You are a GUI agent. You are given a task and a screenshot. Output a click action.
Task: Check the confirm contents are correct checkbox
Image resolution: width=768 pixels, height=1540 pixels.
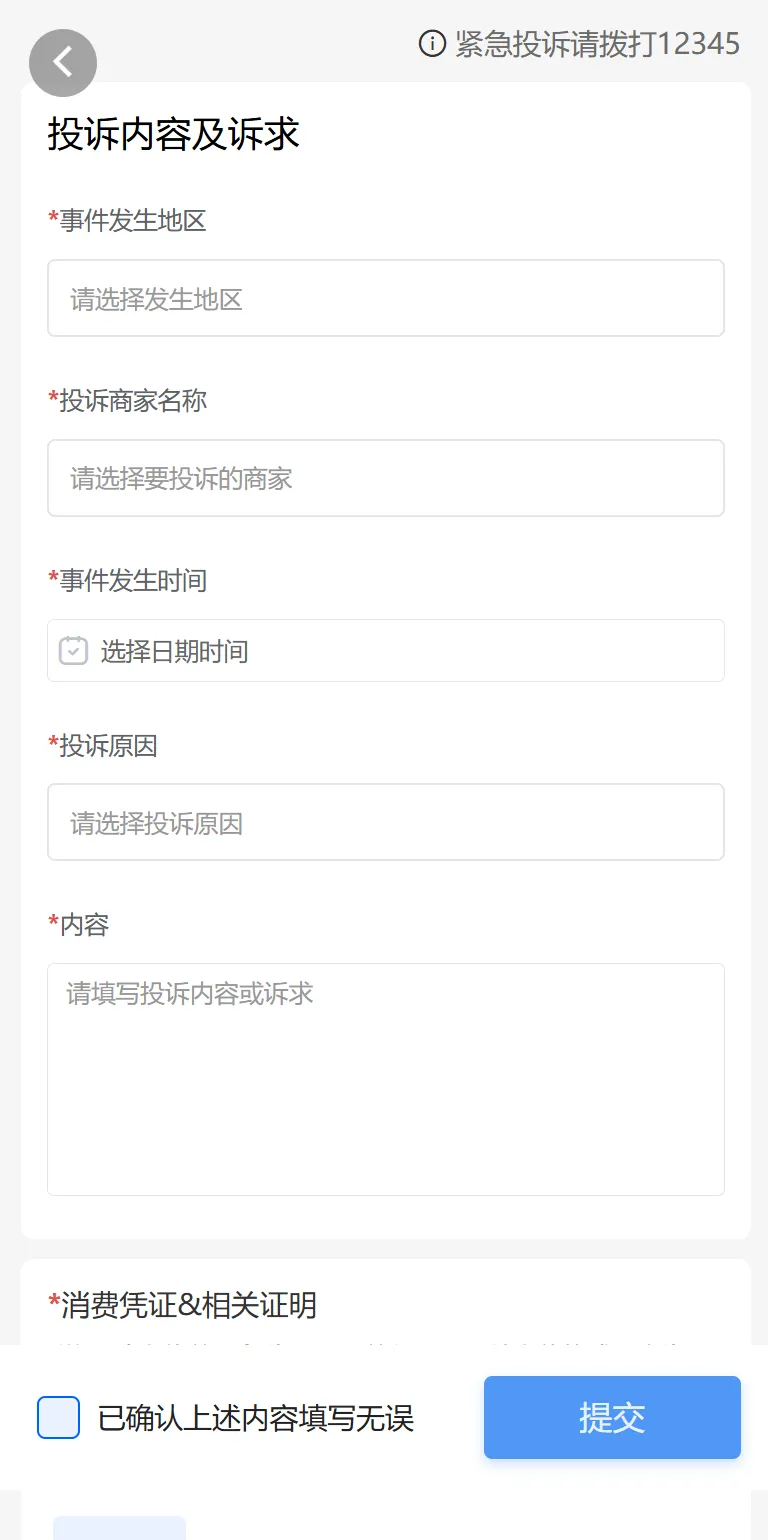click(58, 1418)
